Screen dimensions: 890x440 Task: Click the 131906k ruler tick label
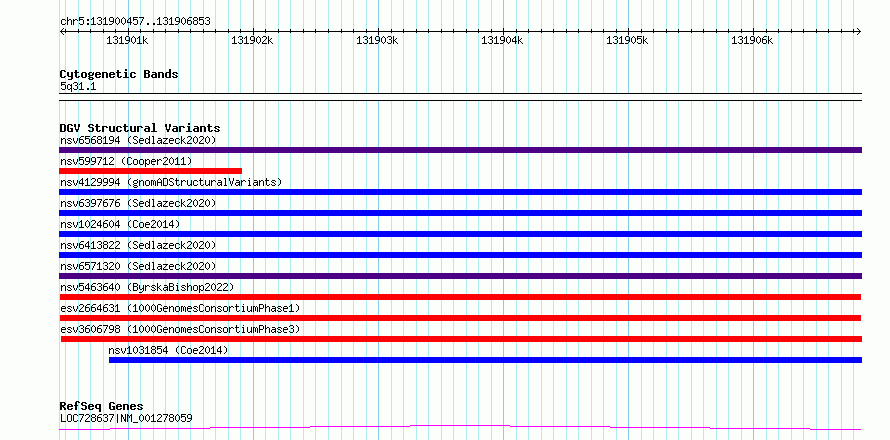(x=752, y=40)
